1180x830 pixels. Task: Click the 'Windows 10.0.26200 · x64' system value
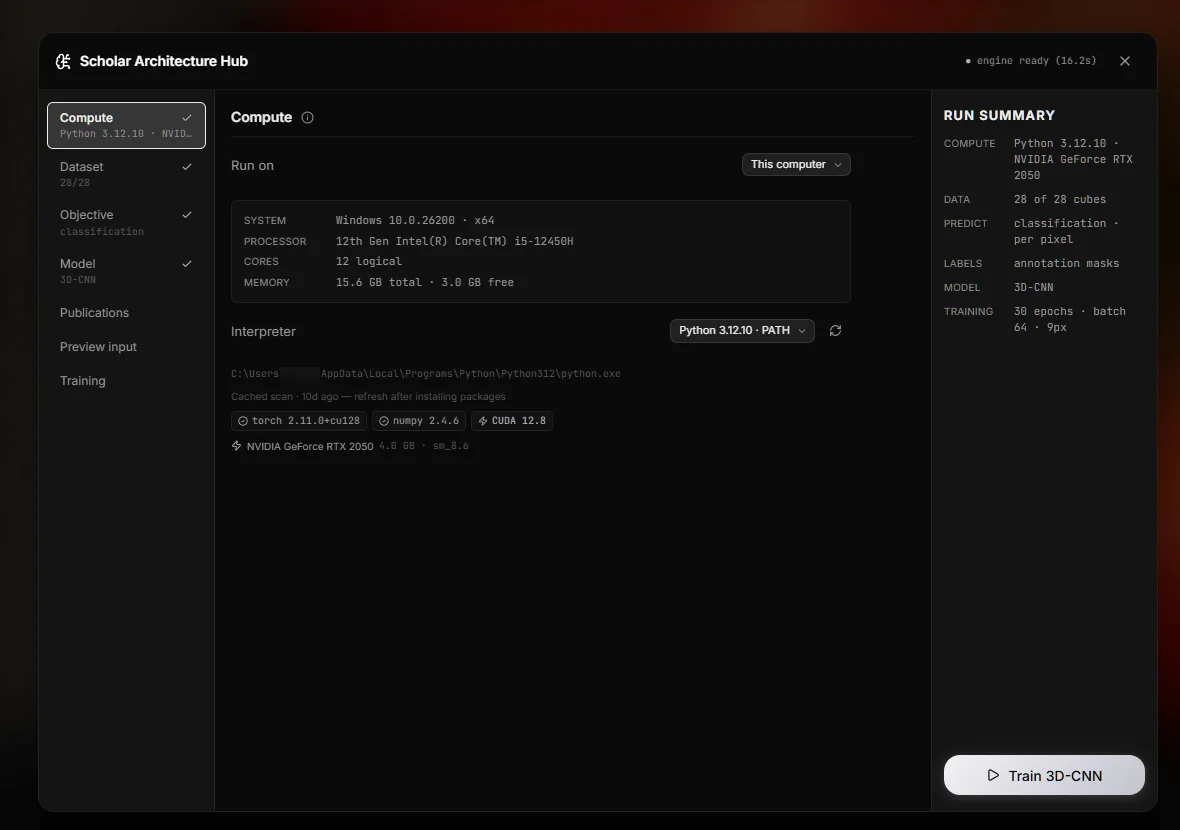coord(415,220)
